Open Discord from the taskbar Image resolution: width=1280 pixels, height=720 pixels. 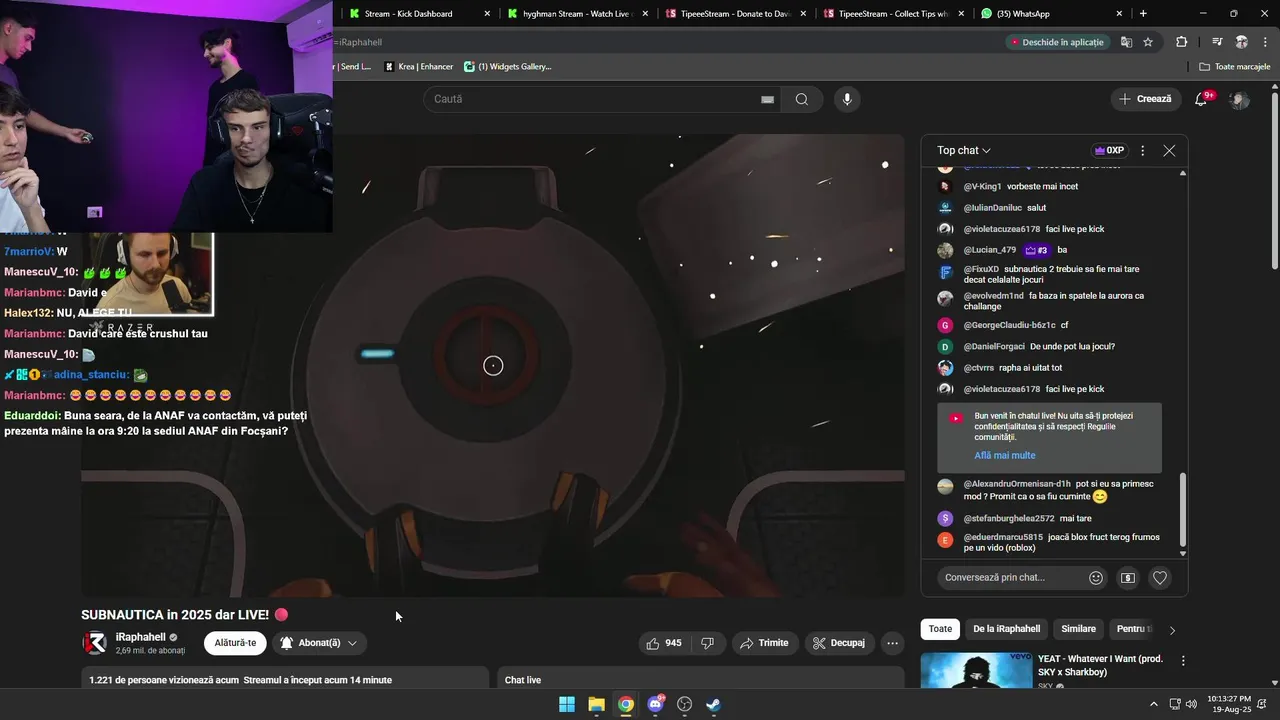point(655,704)
